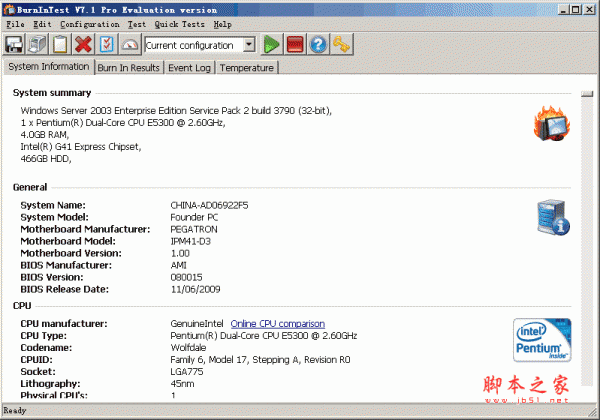Click the PEGATRON manufacturer value
600x420 pixels.
(x=194, y=230)
